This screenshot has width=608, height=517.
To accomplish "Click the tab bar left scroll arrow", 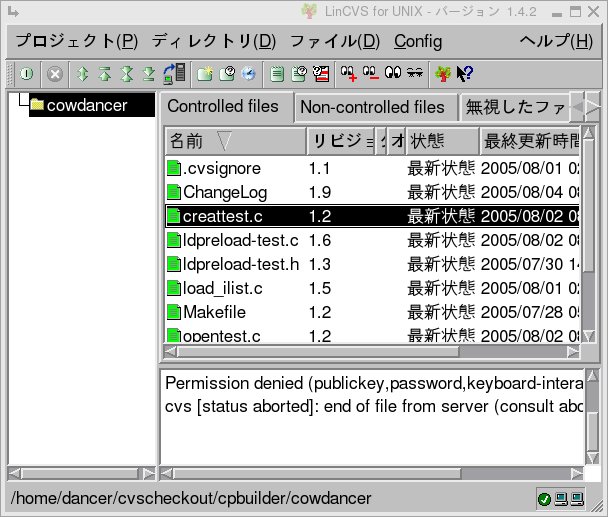I will coord(578,107).
